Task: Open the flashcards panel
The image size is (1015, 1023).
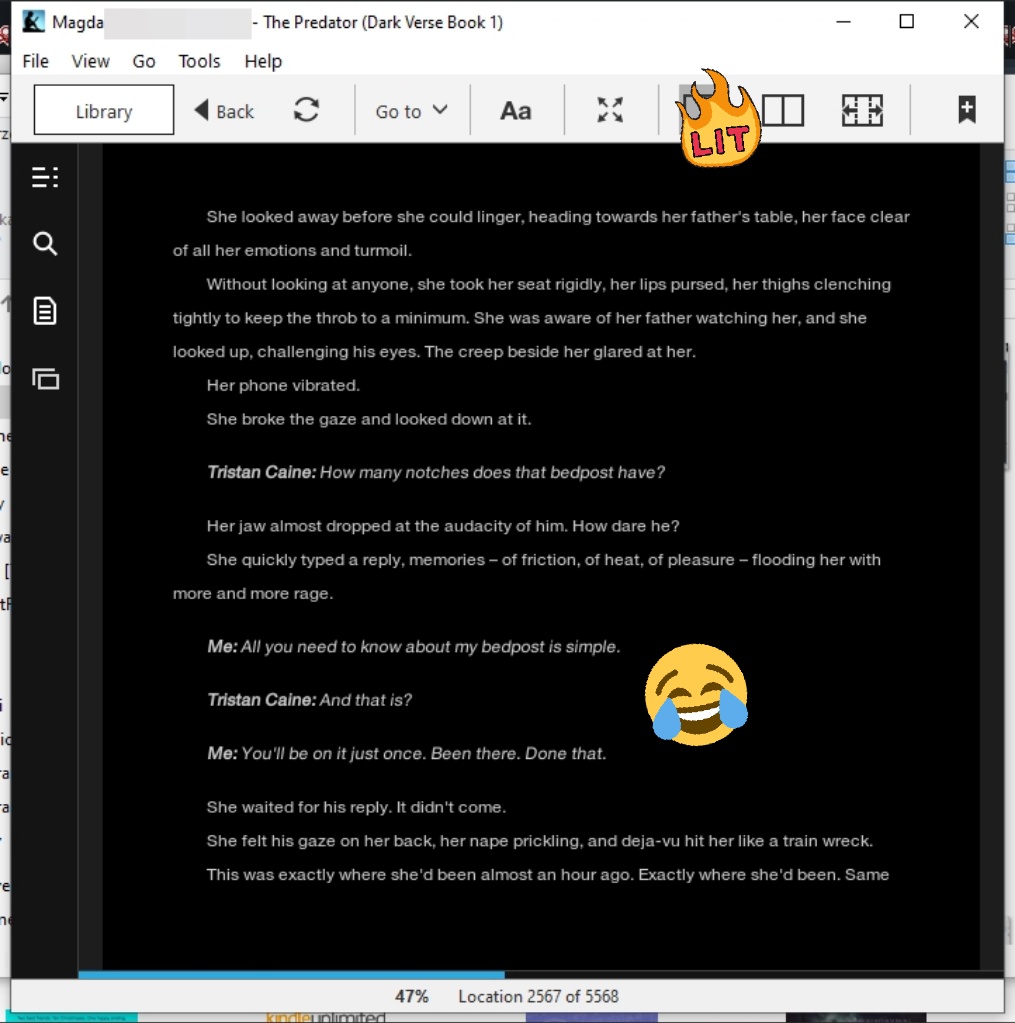Action: [x=46, y=378]
